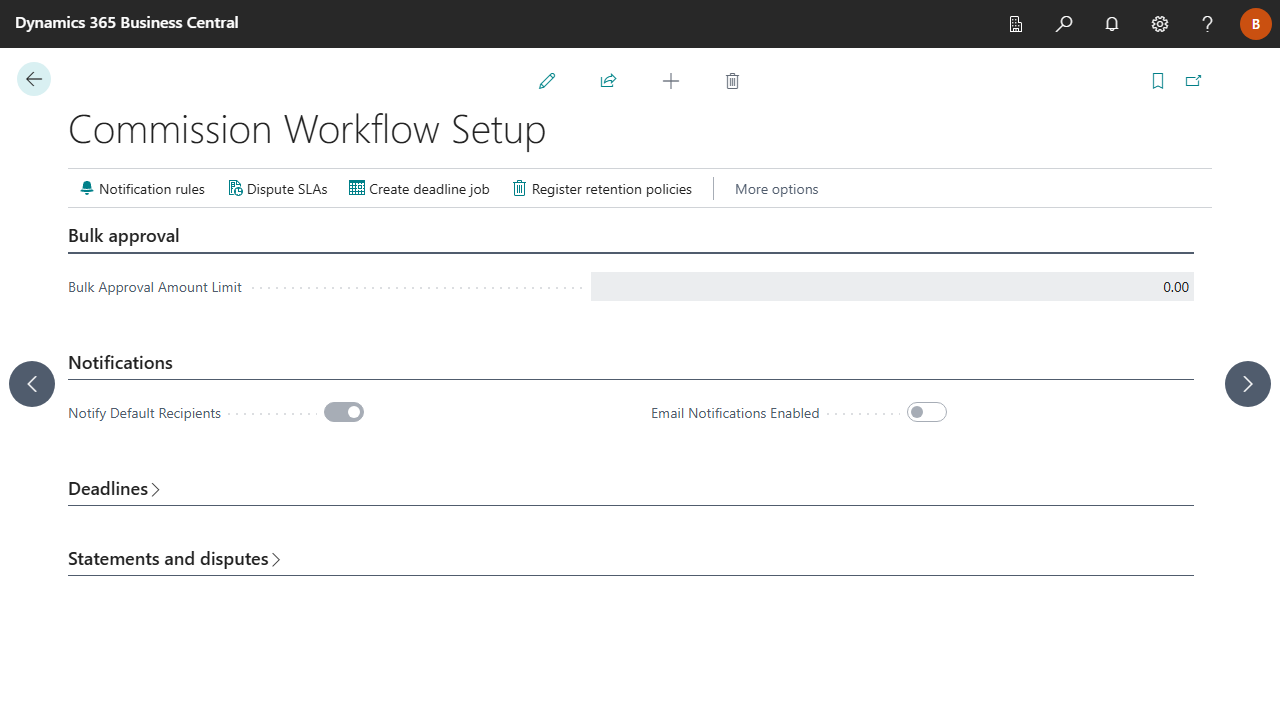The height and width of the screenshot is (720, 1280).
Task: Collapse the Notifications section header
Action: (120, 363)
